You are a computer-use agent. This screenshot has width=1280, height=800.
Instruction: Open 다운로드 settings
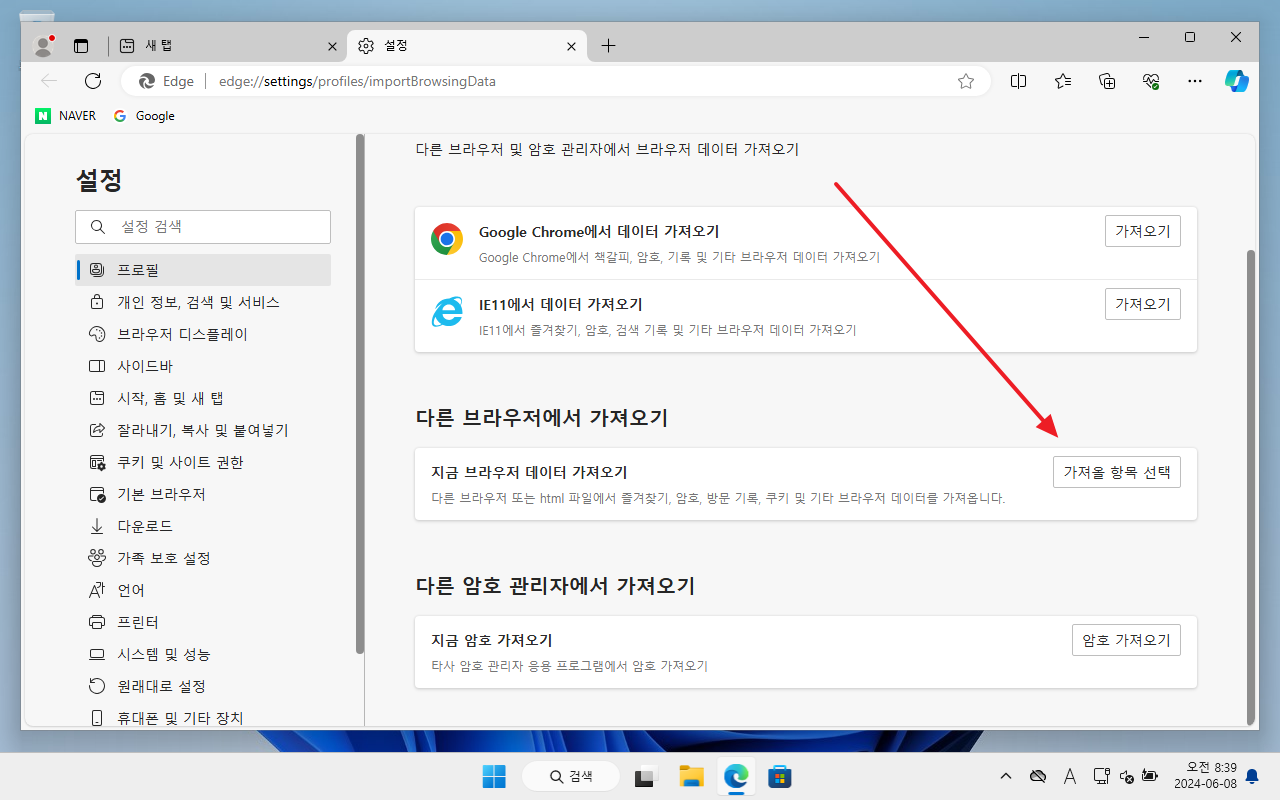tap(203, 526)
